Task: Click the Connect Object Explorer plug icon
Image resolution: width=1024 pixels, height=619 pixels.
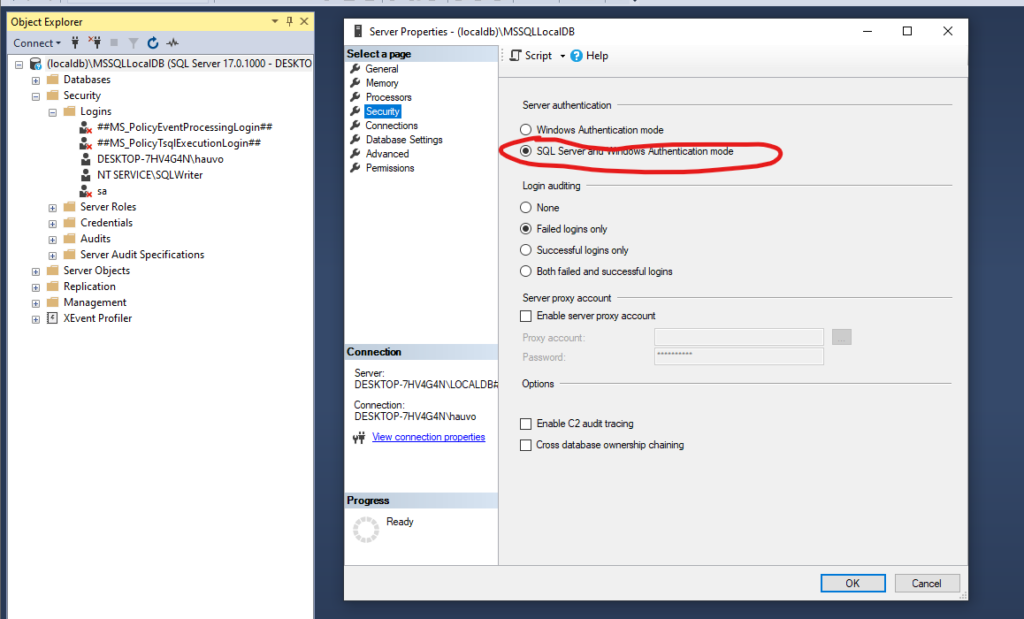Action: pyautogui.click(x=76, y=43)
